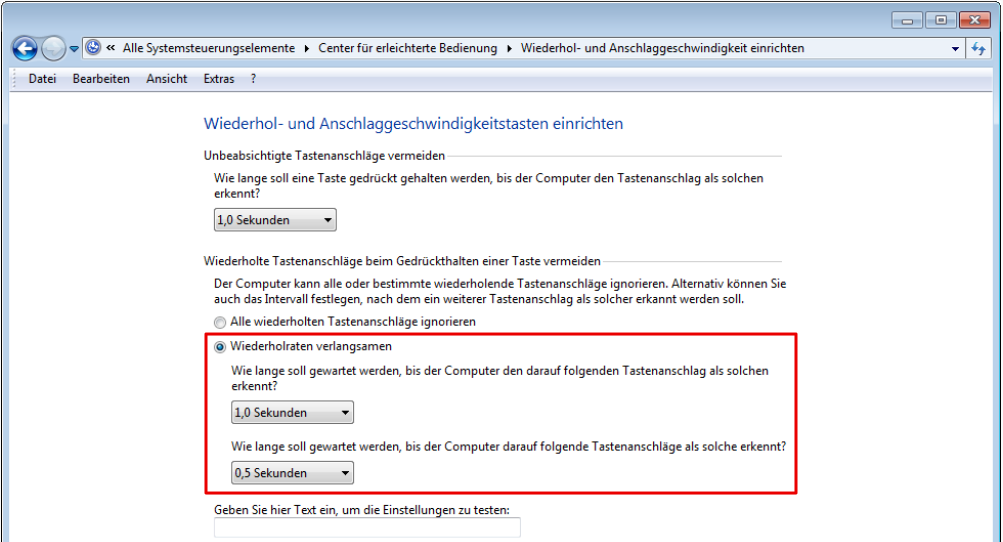Open address bar history dropdown arrow

955,49
